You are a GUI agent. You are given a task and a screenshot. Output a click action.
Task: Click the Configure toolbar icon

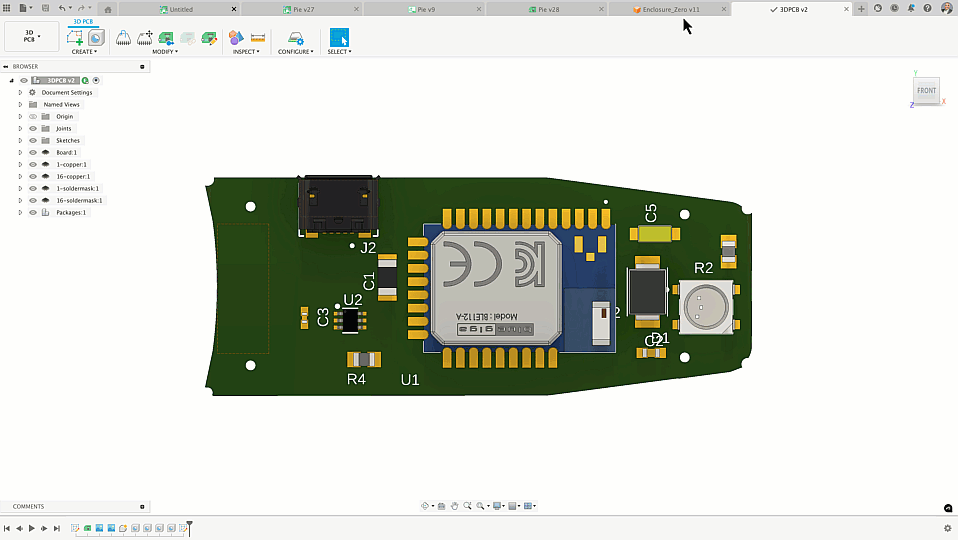click(295, 38)
